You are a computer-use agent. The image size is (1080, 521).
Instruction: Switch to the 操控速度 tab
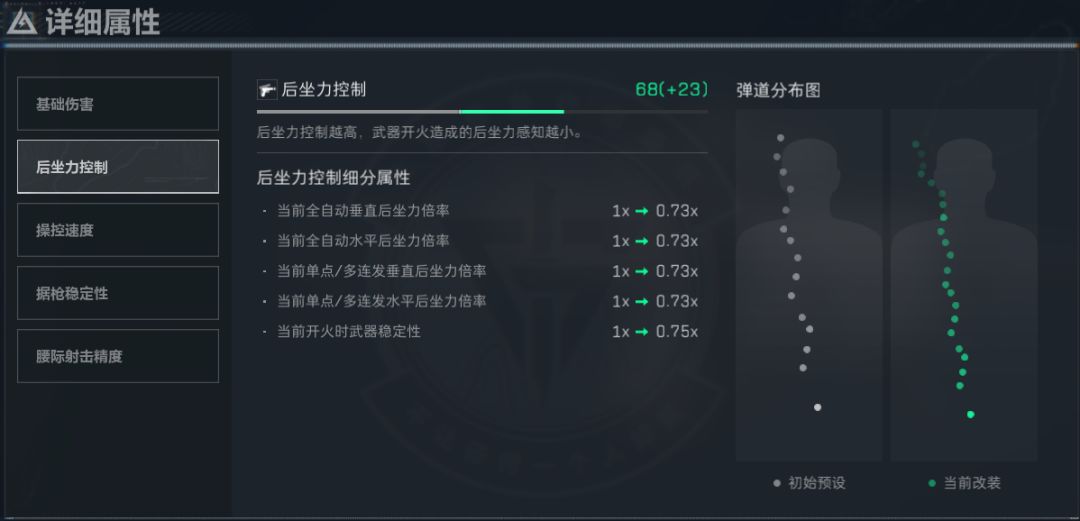coord(118,230)
